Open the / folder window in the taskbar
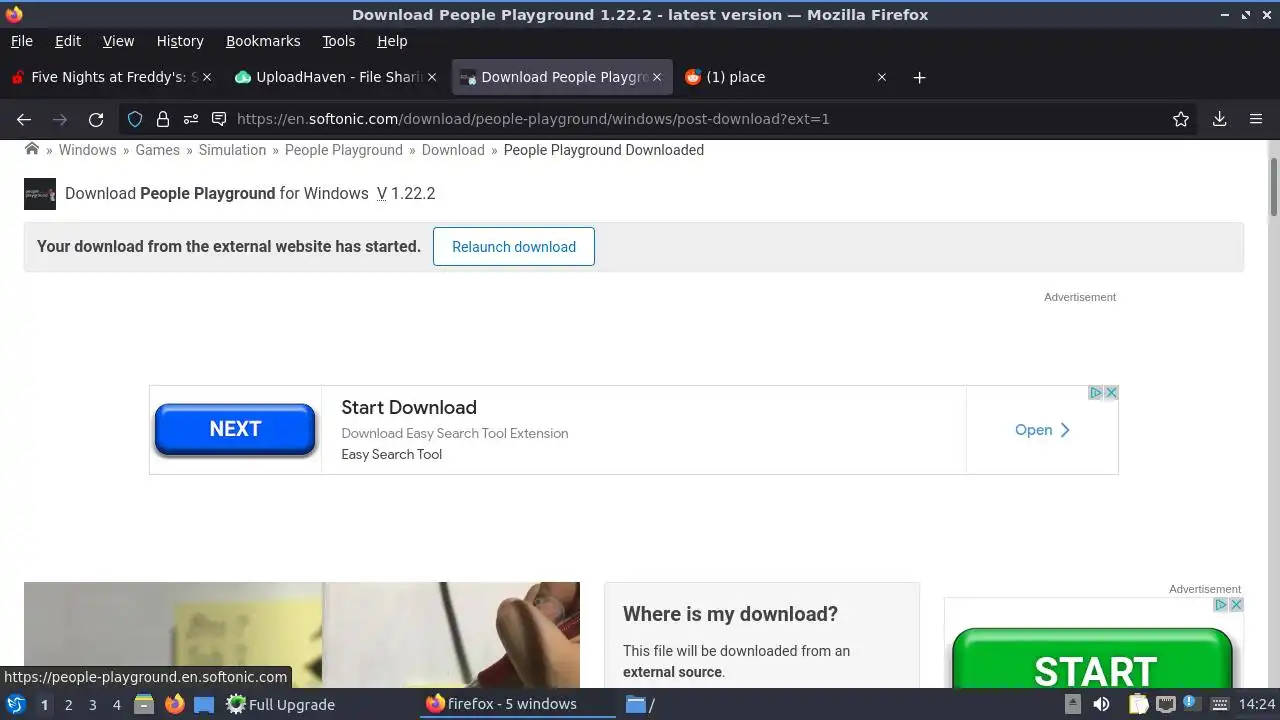 pos(640,704)
